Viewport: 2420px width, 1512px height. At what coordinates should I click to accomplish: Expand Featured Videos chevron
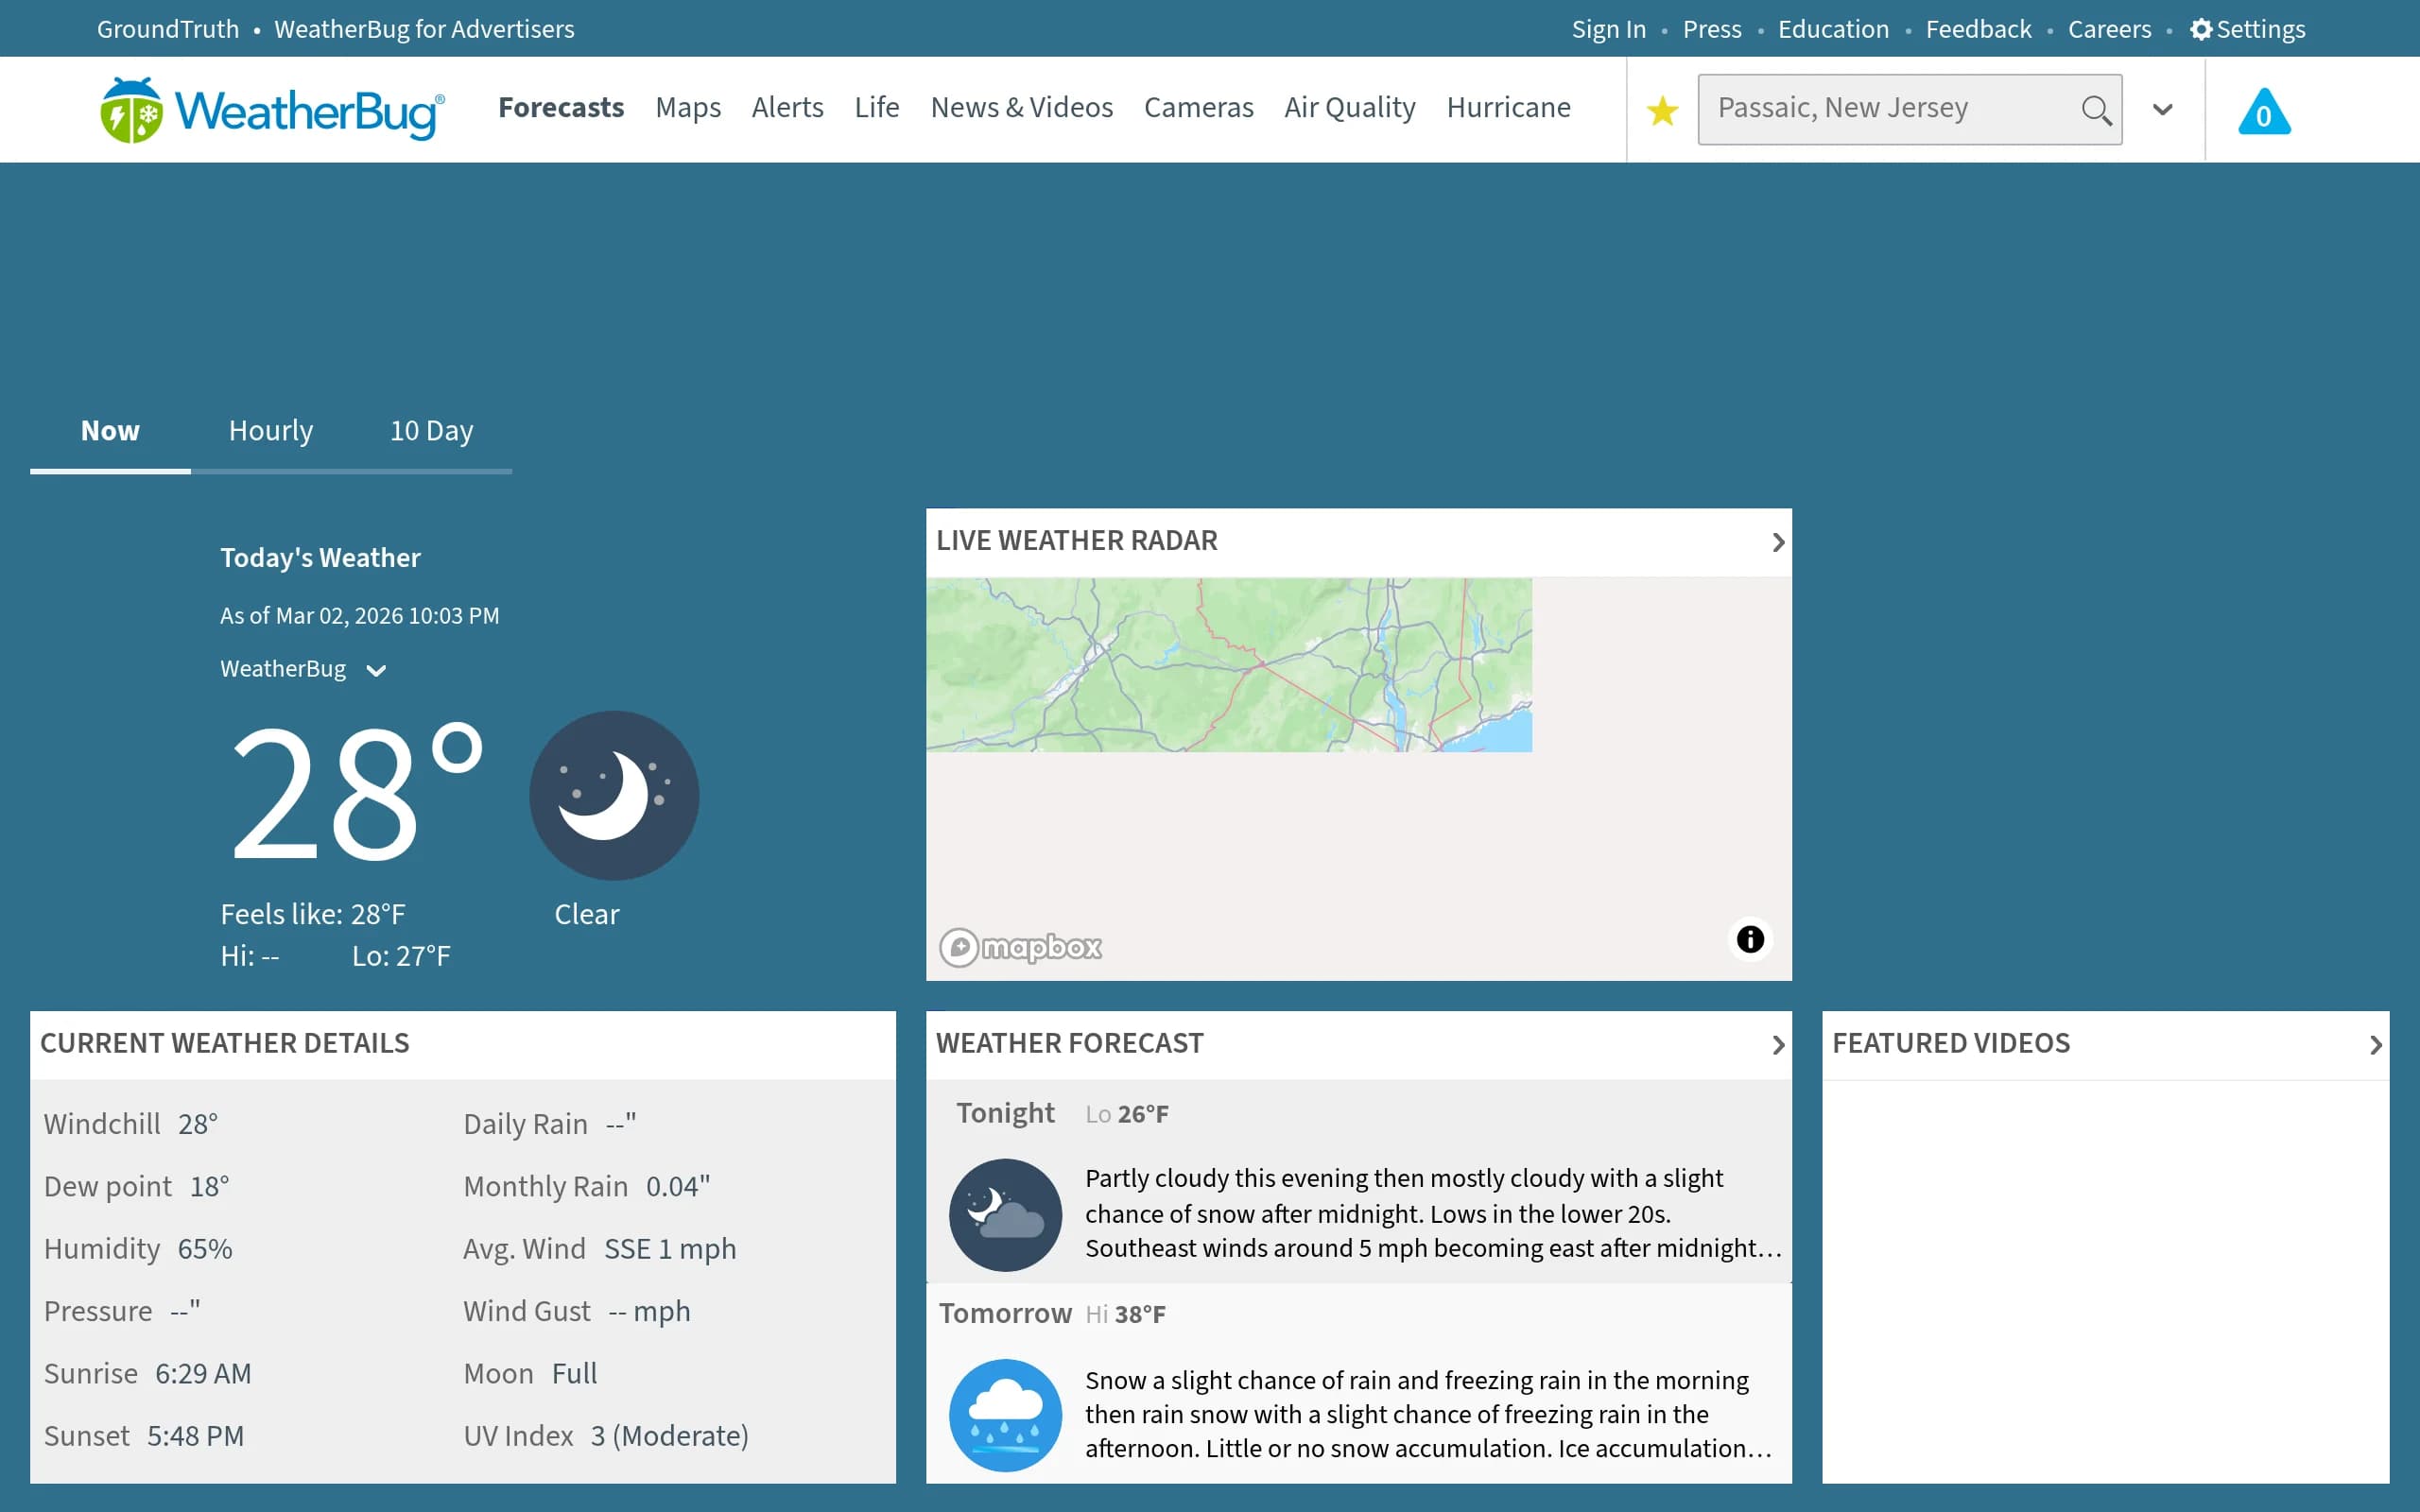point(2375,1044)
